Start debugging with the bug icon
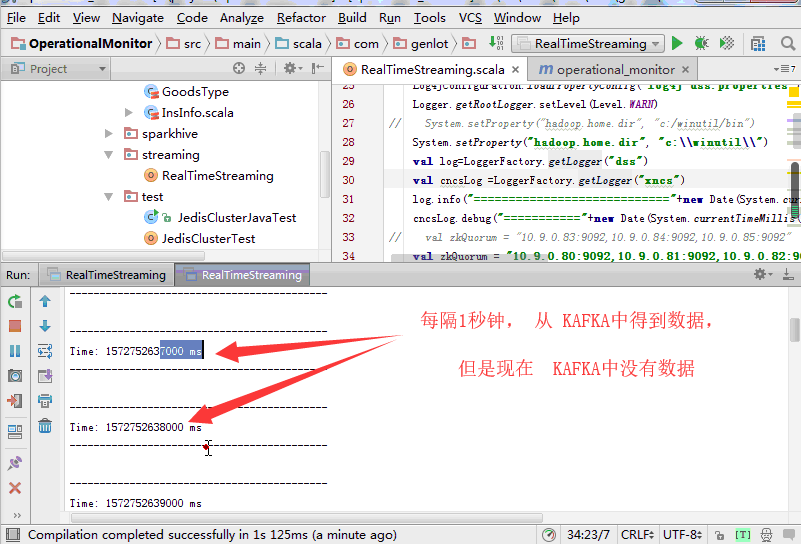 (702, 43)
